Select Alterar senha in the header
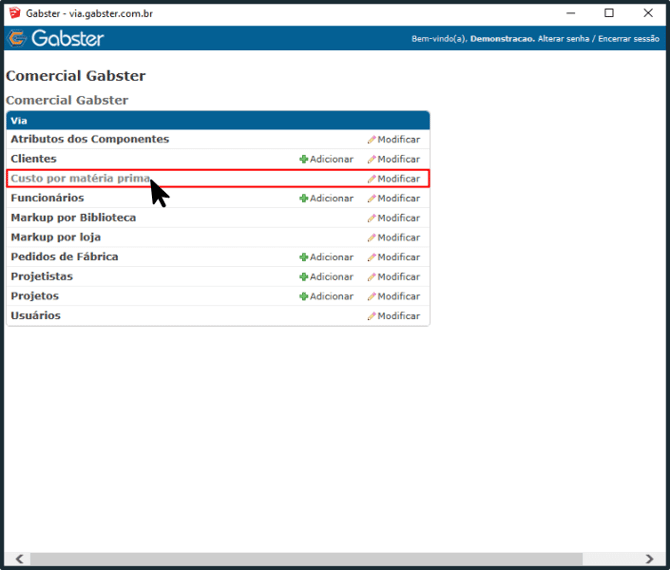The image size is (670, 570). [x=563, y=39]
